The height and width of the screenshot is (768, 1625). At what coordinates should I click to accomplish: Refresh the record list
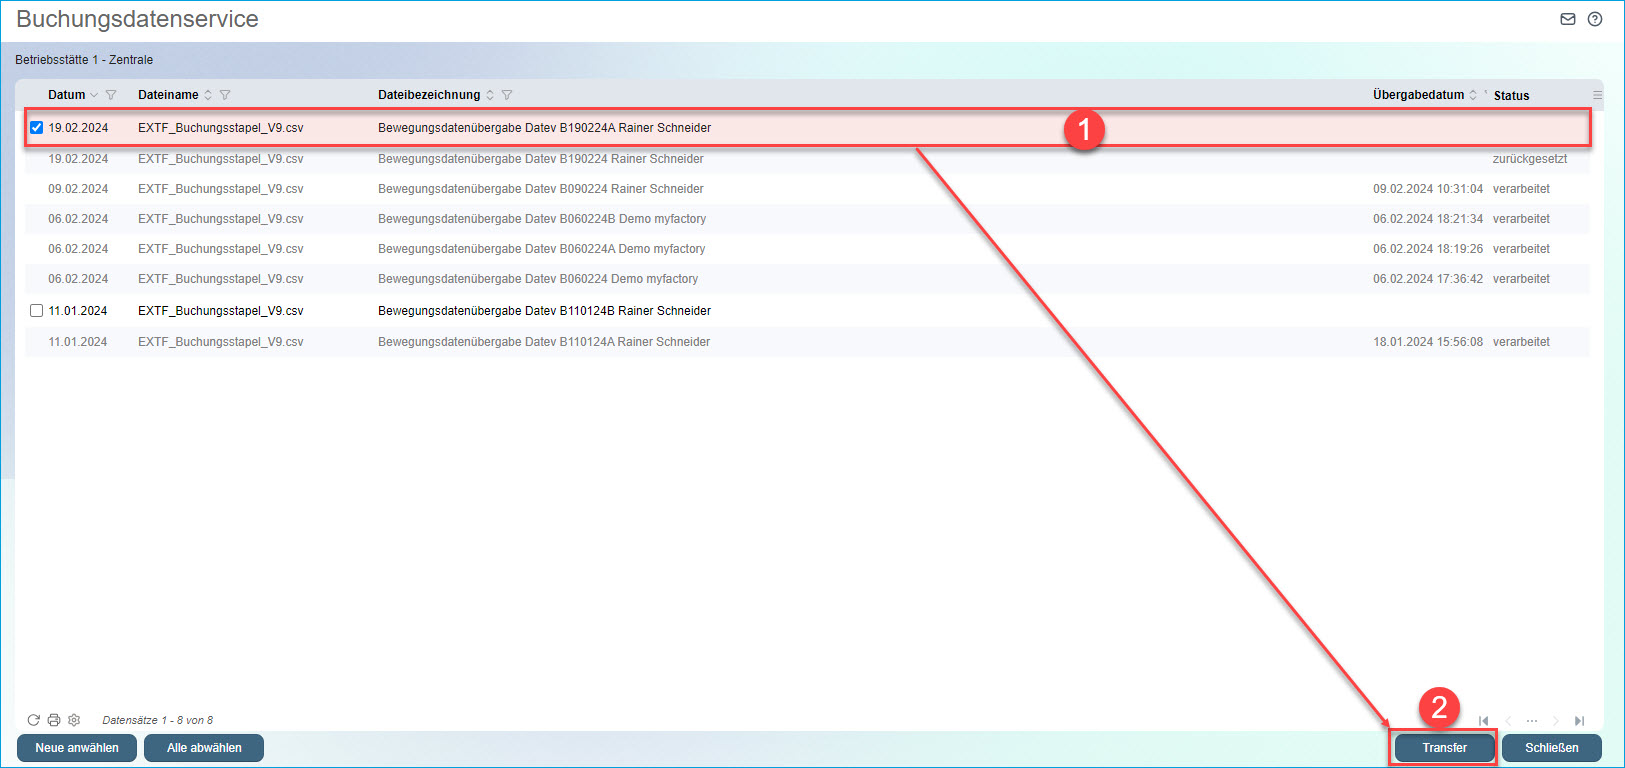pyautogui.click(x=34, y=720)
